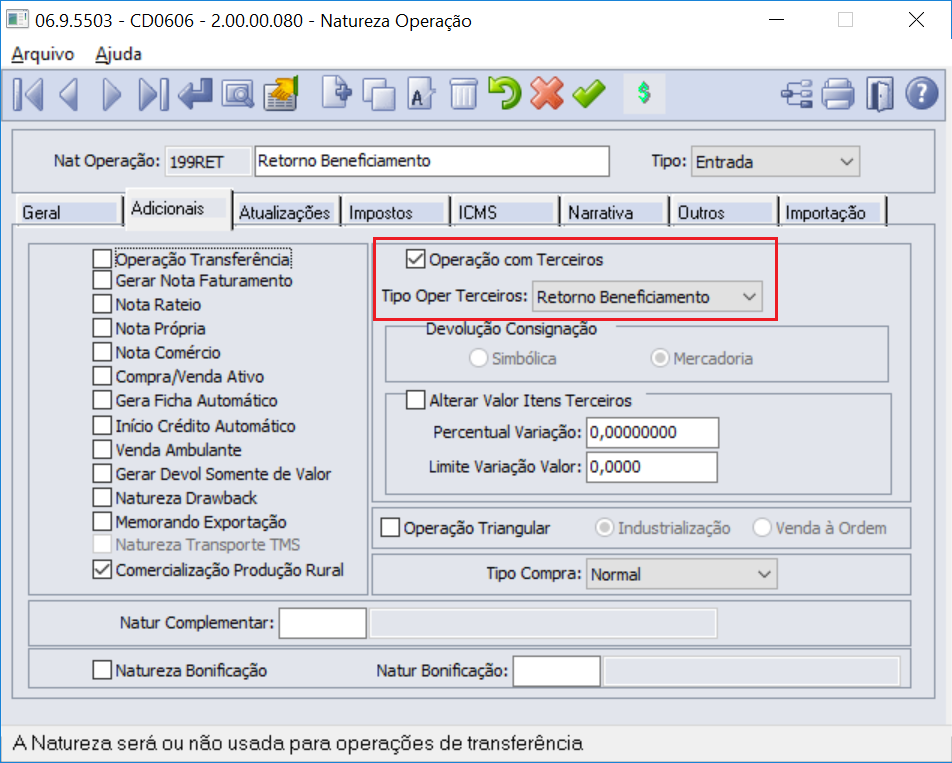Viewport: 952px width, 763px height.
Task: Uncheck Comercialização Produção Rural
Action: (102, 570)
